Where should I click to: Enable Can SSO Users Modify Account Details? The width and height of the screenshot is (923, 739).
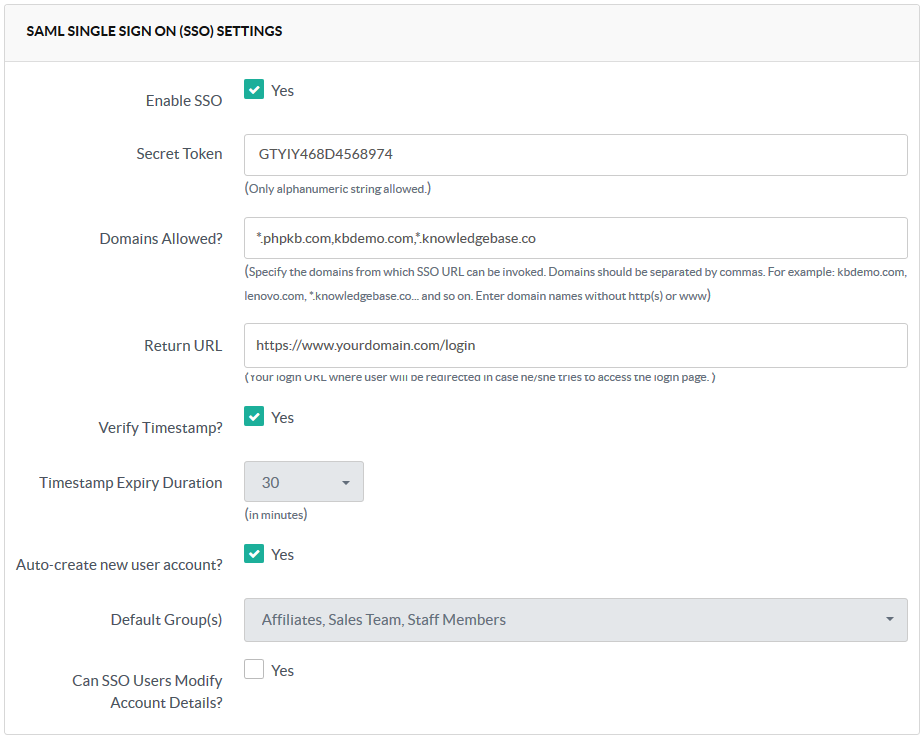[254, 670]
